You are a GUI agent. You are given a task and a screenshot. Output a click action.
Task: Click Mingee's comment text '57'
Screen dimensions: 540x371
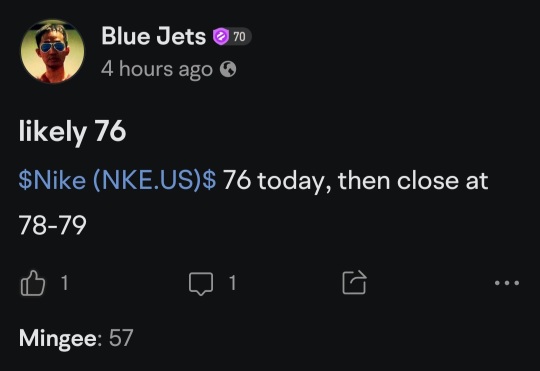[121, 338]
